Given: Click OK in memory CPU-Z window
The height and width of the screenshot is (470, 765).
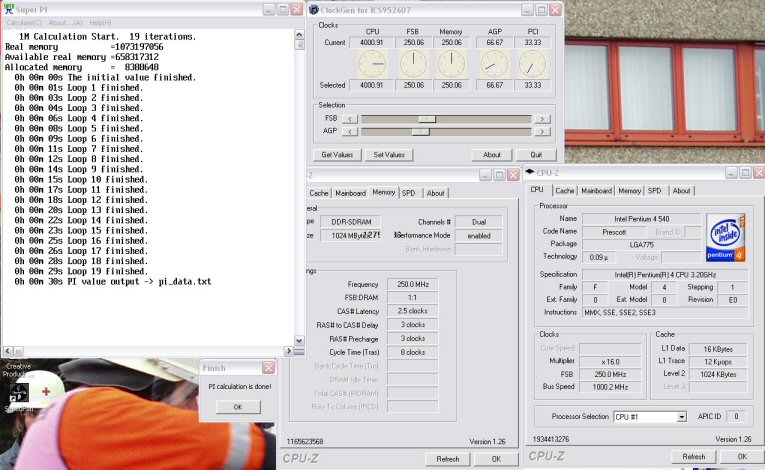Looking at the screenshot, I should [x=496, y=459].
